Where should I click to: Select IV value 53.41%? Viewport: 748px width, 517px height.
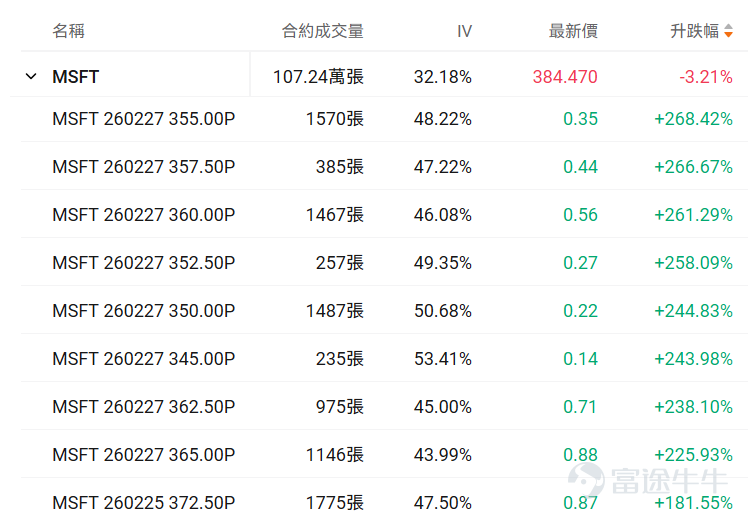(443, 359)
